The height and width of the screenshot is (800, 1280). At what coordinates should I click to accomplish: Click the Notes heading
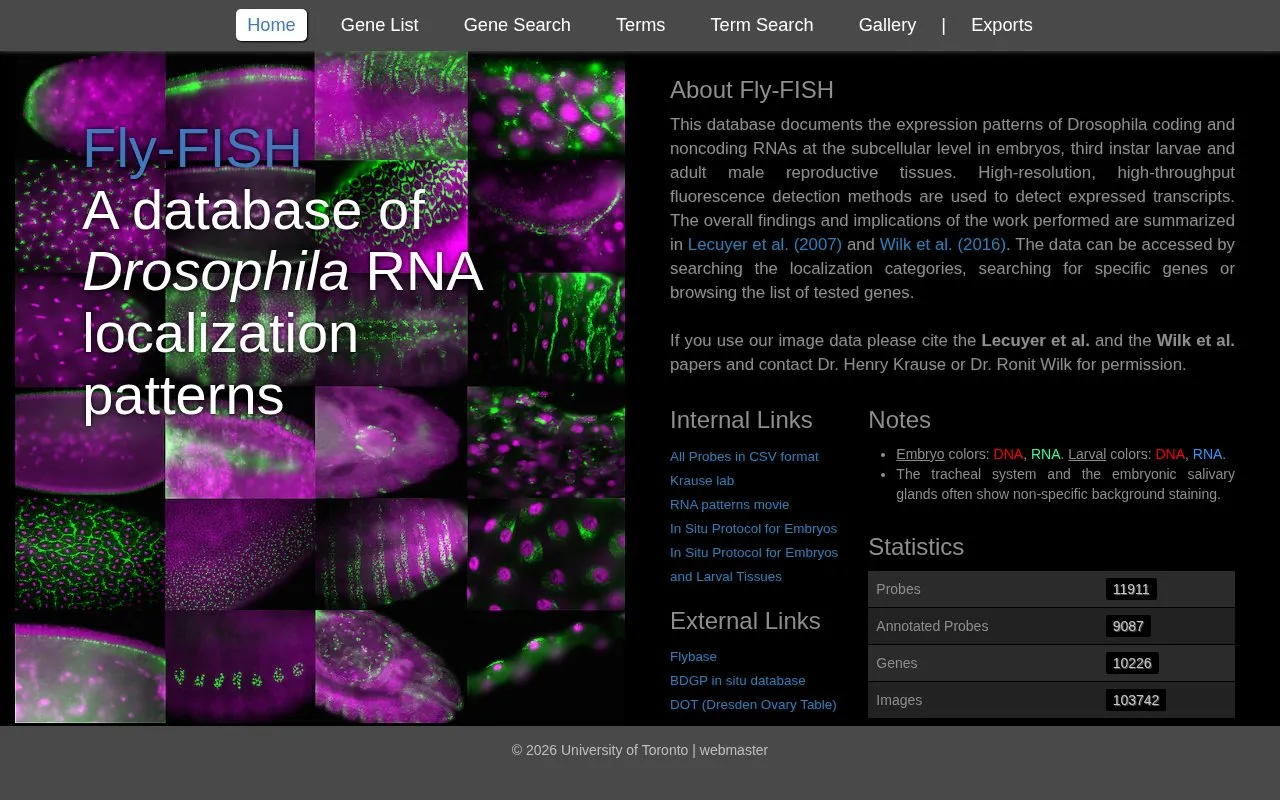(899, 420)
